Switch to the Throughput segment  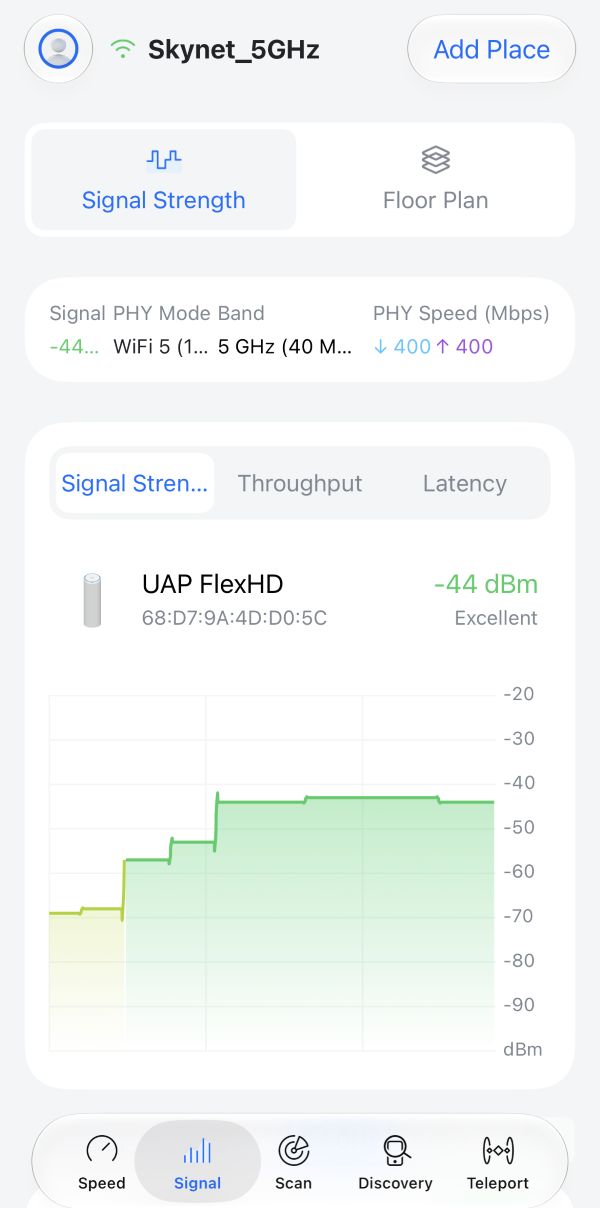[300, 483]
